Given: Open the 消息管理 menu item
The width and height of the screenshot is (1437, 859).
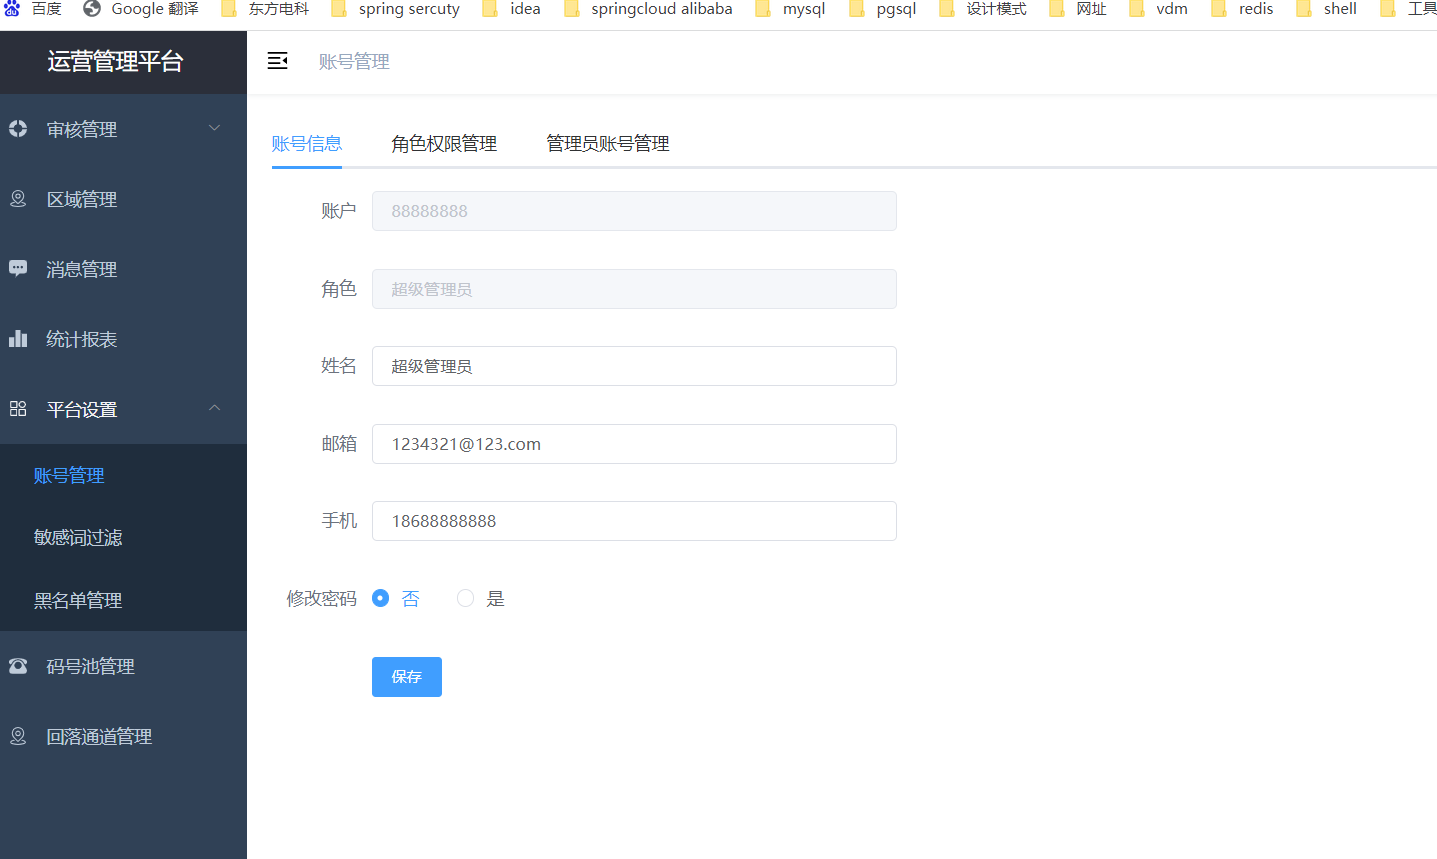Looking at the screenshot, I should (x=123, y=269).
